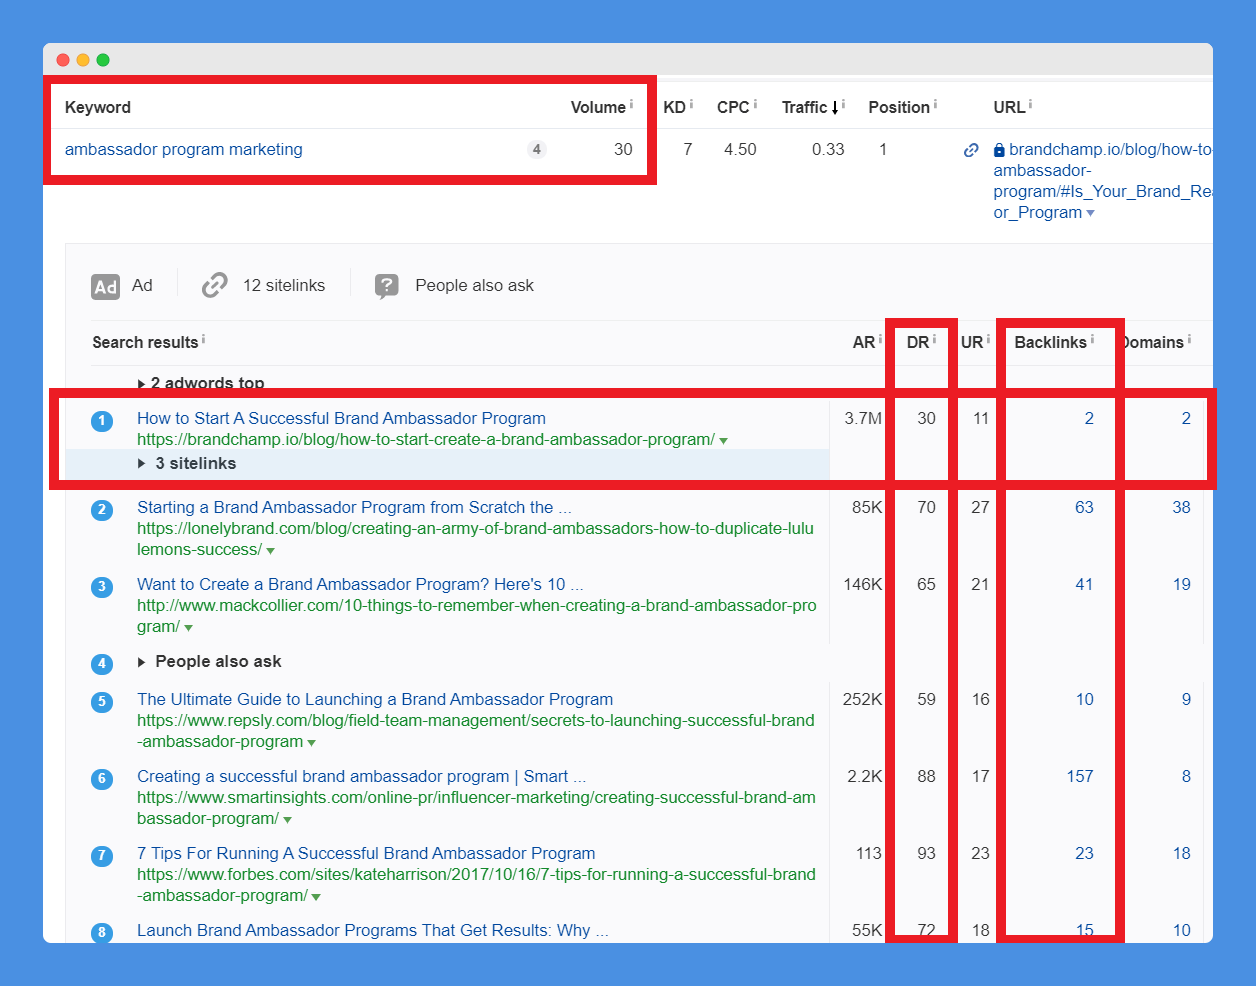
Task: Open Launch Brand Ambassador Programs That Get Results link
Action: pos(372,930)
